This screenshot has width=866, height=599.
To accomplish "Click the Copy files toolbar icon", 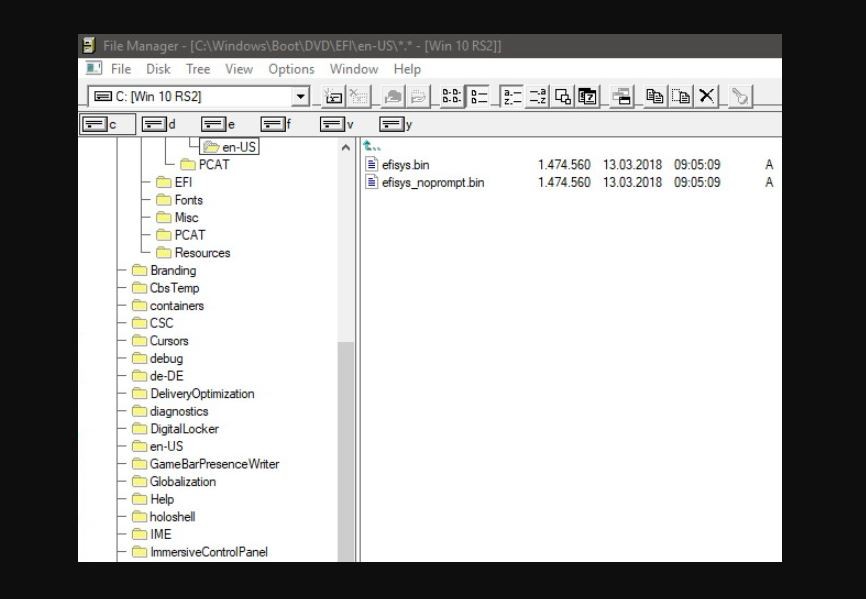I will pos(655,97).
